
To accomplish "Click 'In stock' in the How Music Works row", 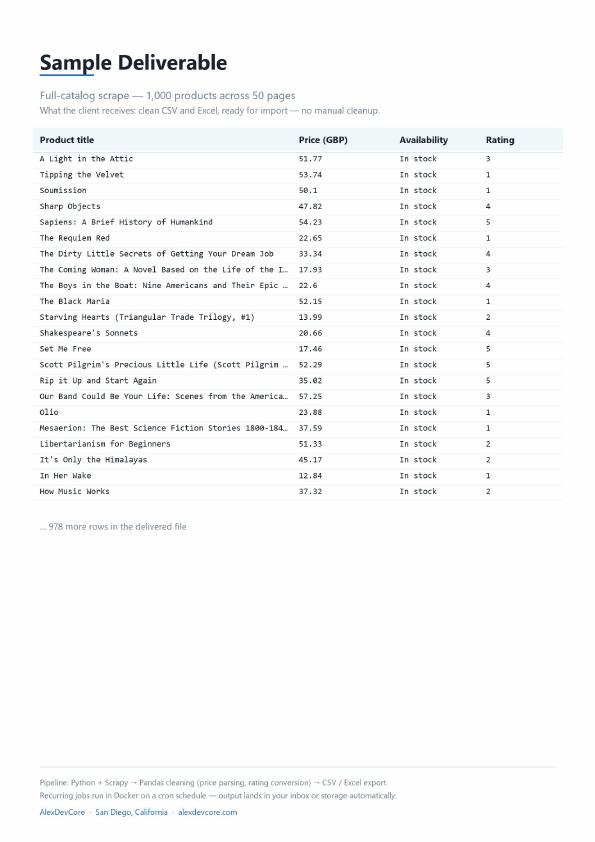I will [x=418, y=491].
